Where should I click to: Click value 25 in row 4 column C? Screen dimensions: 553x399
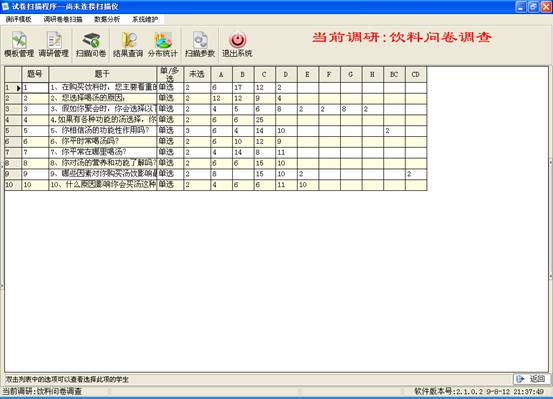pyautogui.click(x=264, y=120)
